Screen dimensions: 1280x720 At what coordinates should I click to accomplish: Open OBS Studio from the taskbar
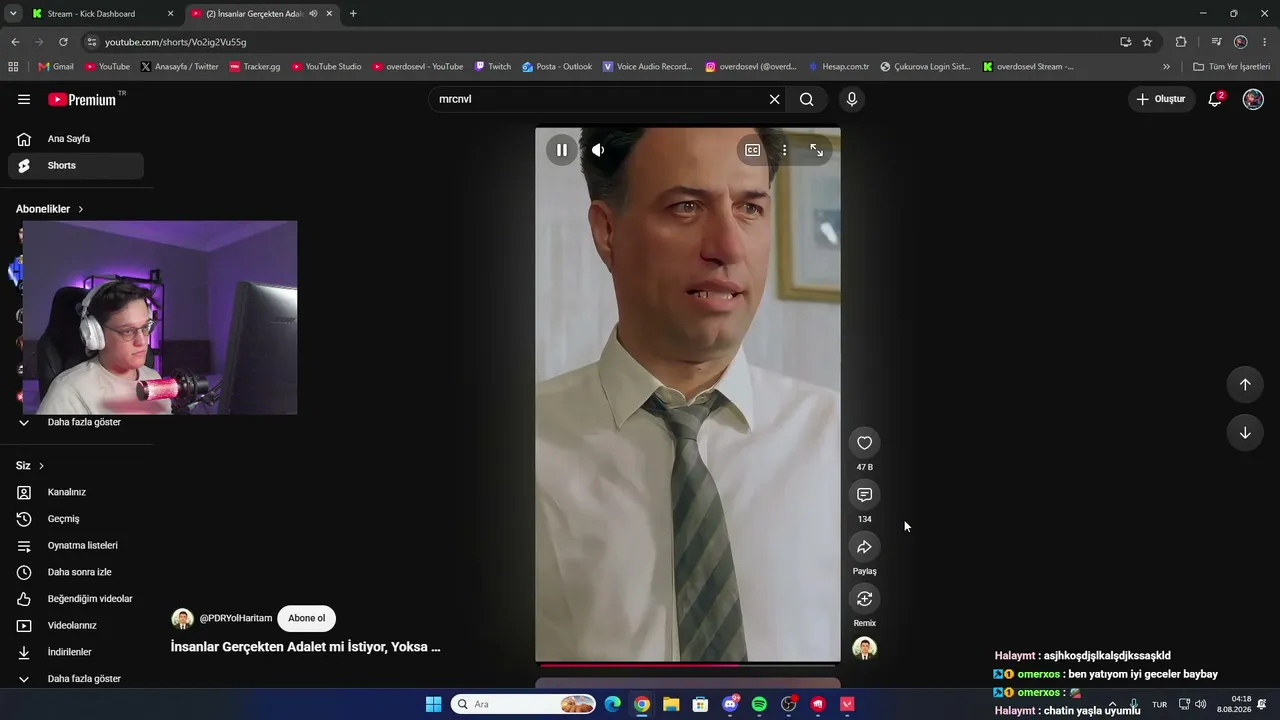[x=789, y=705]
